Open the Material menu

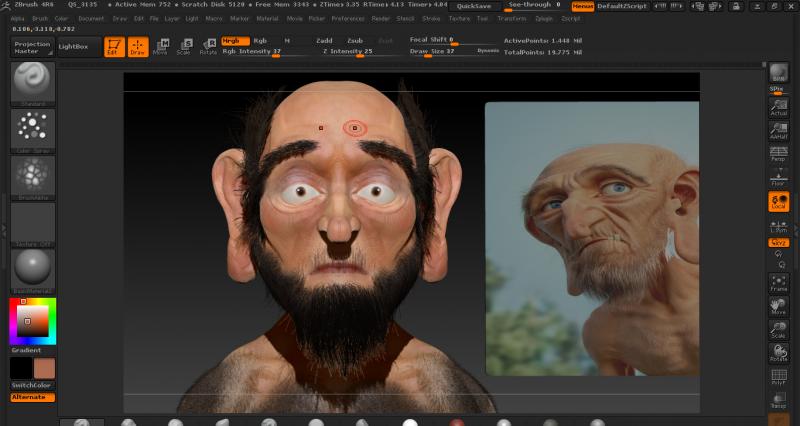point(267,19)
